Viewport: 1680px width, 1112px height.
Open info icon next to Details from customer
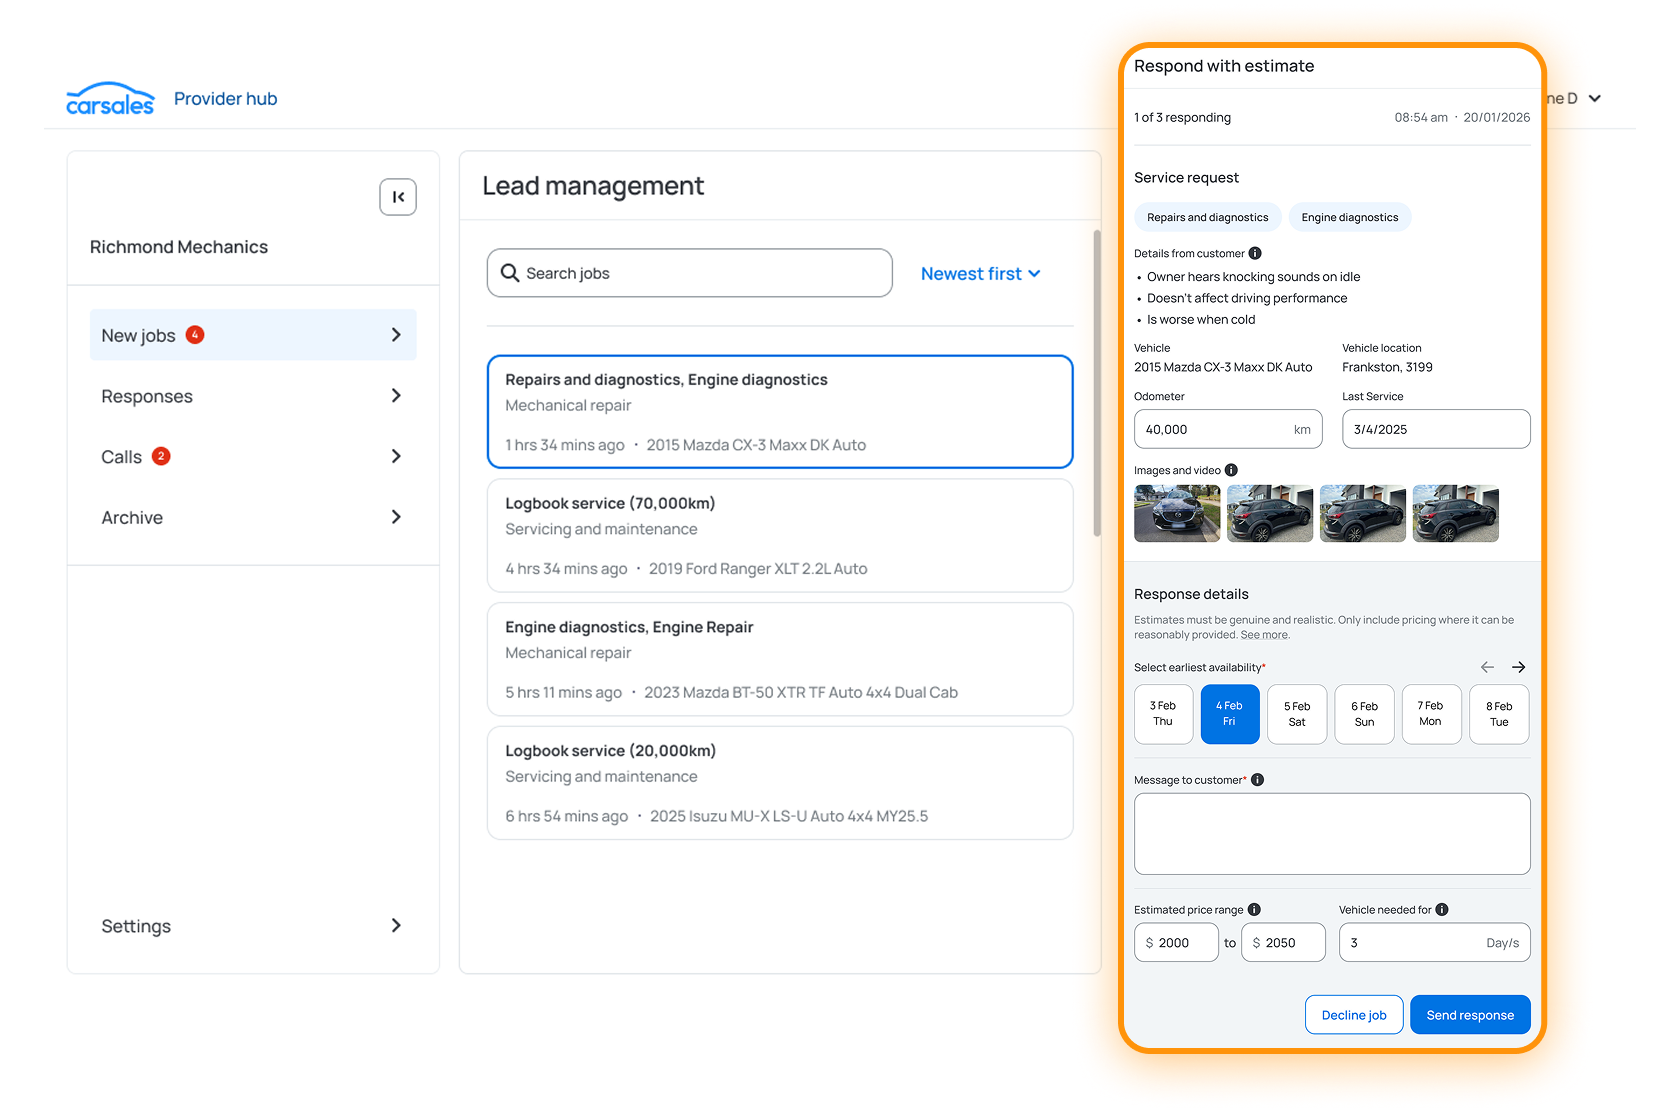(1255, 253)
